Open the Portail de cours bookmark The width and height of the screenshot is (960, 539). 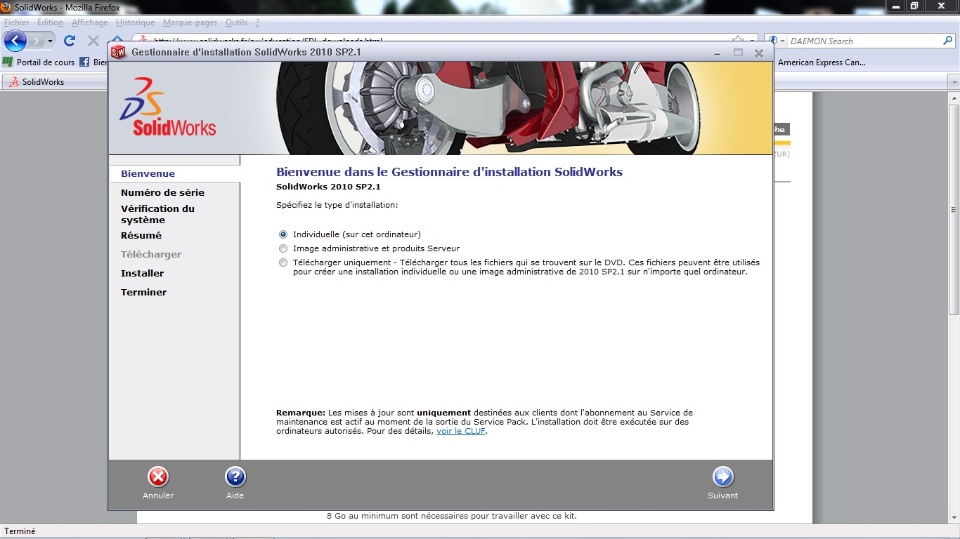point(39,62)
